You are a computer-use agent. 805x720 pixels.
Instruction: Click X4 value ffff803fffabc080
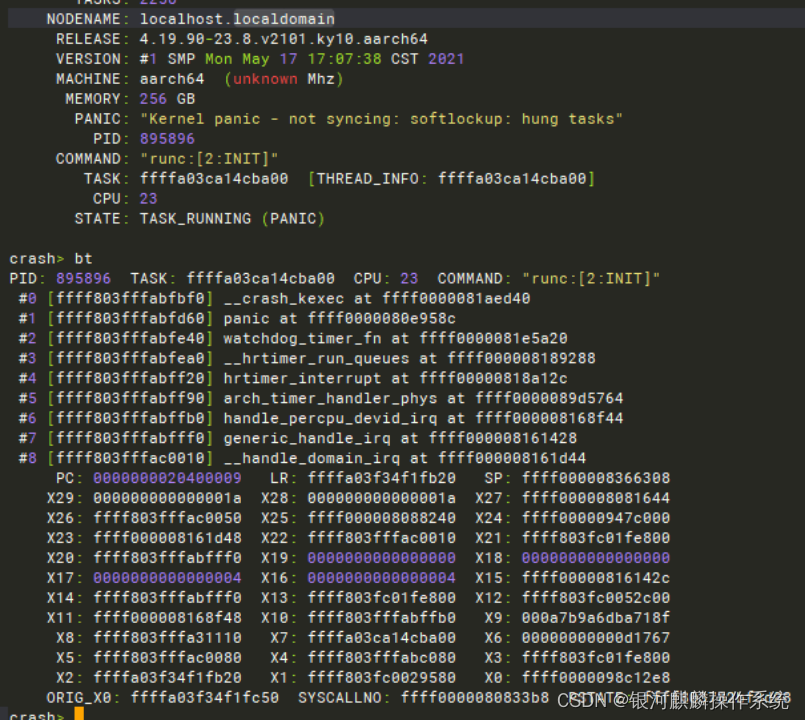[x=381, y=658]
